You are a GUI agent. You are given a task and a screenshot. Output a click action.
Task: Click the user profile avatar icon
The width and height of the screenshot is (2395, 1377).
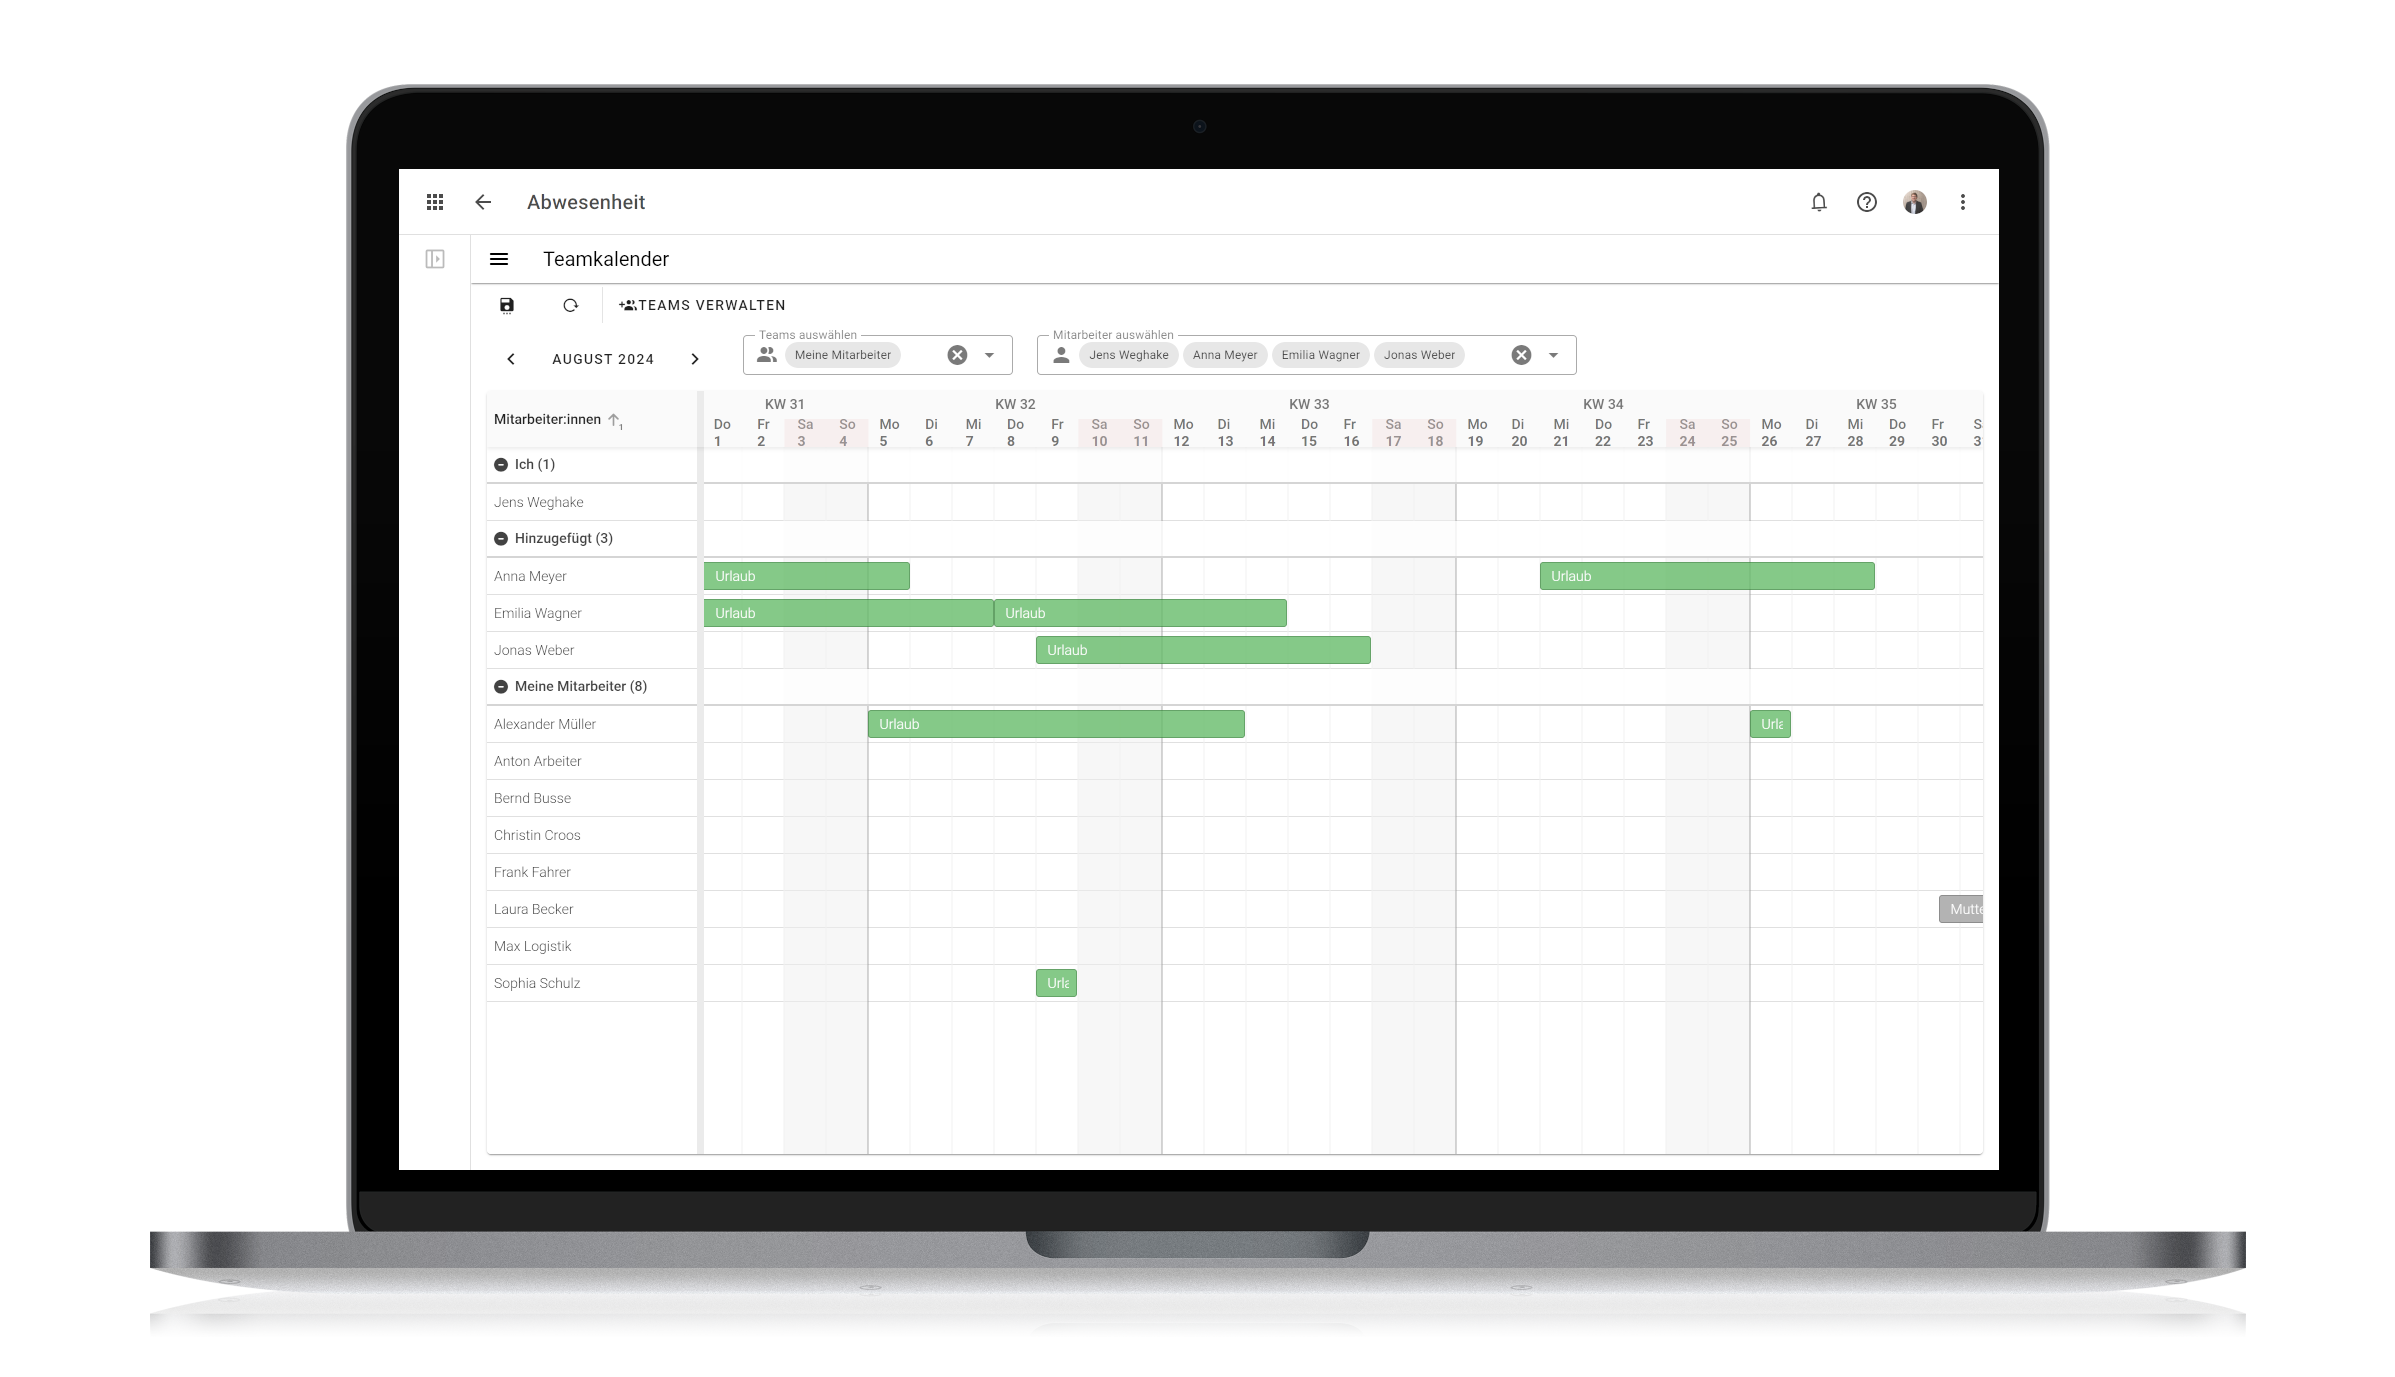tap(1915, 201)
